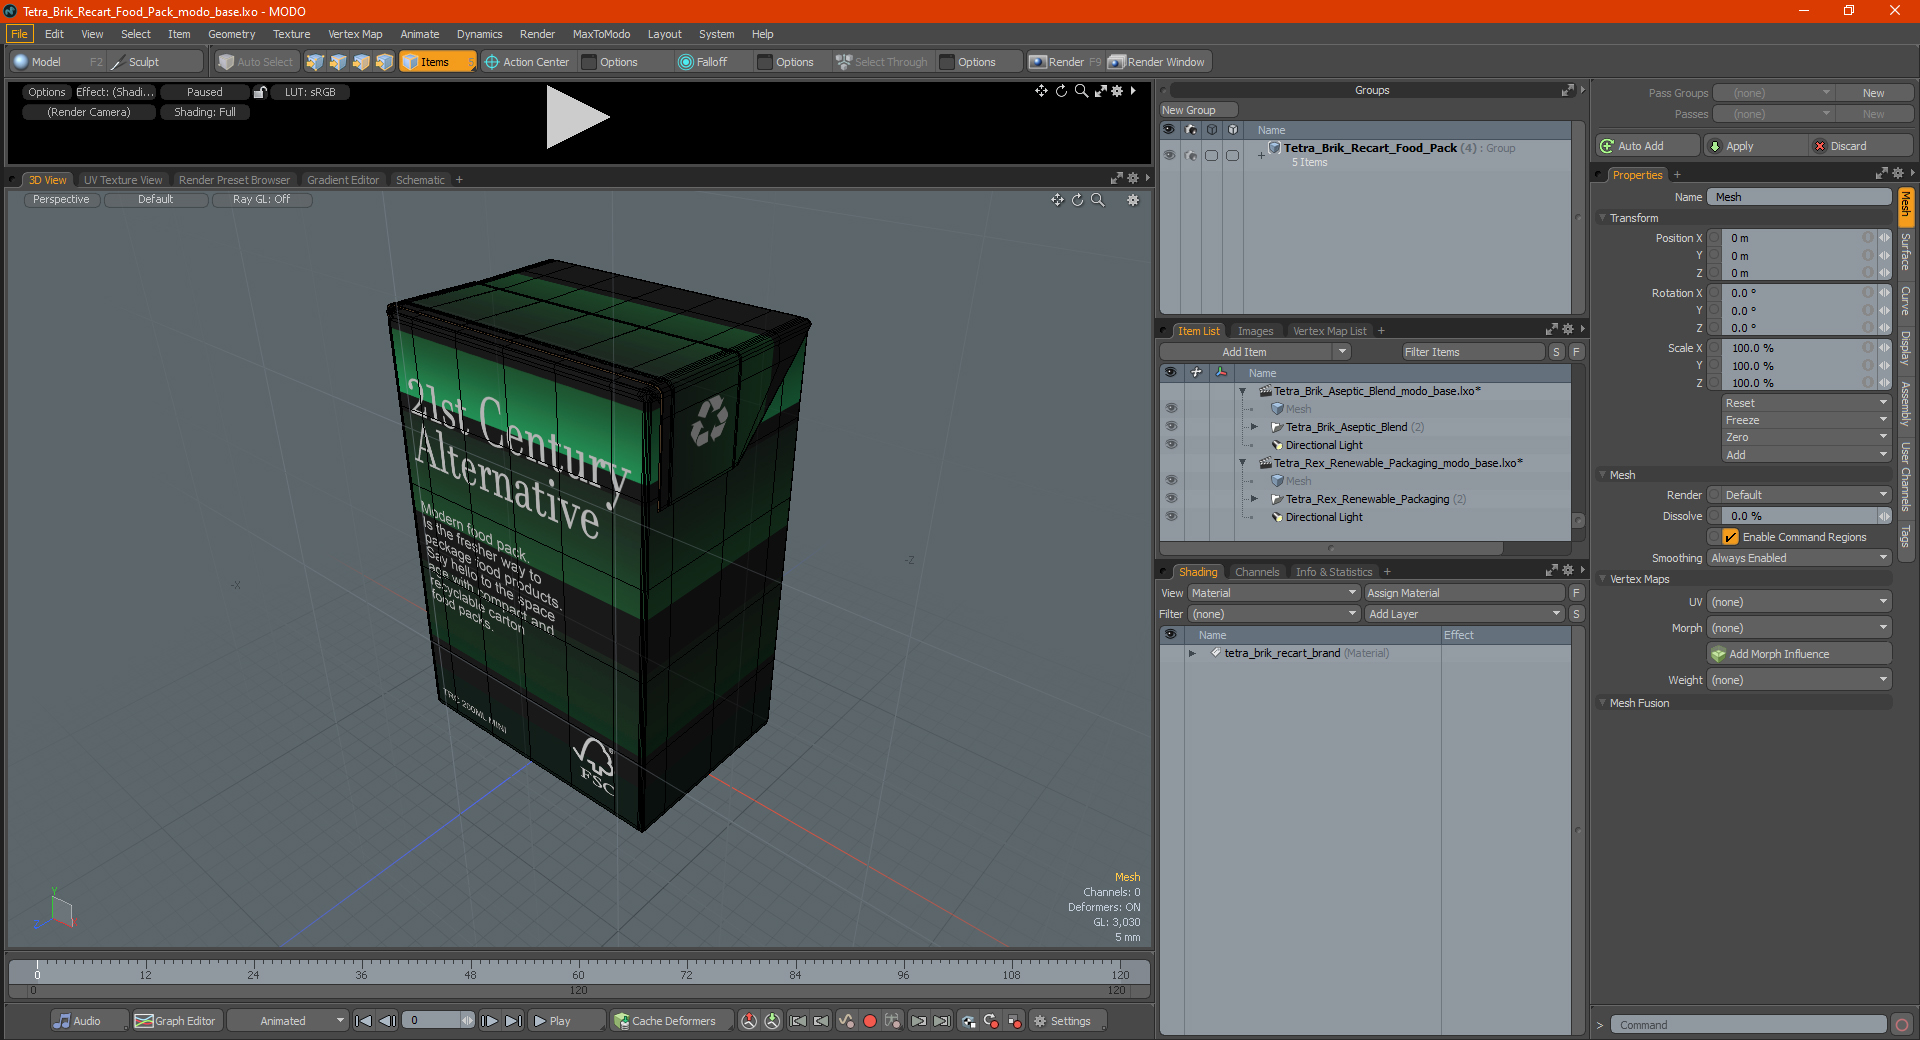The image size is (1920, 1040).
Task: Open the UV vertex map dropdown
Action: coord(1799,602)
